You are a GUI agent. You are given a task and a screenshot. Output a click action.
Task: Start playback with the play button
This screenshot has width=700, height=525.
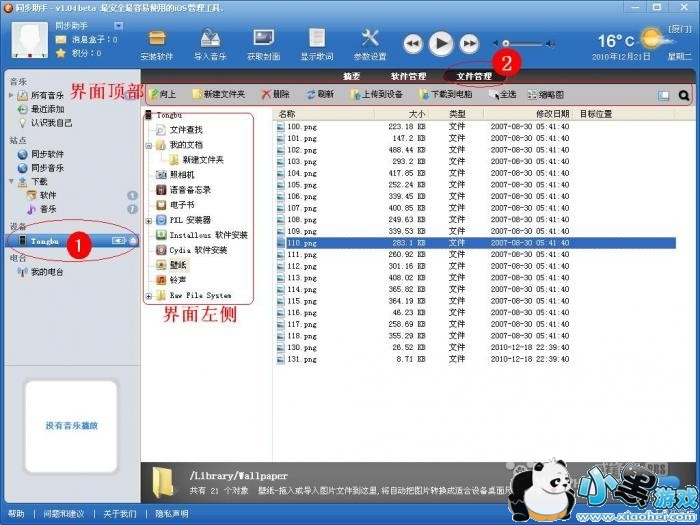tap(441, 43)
